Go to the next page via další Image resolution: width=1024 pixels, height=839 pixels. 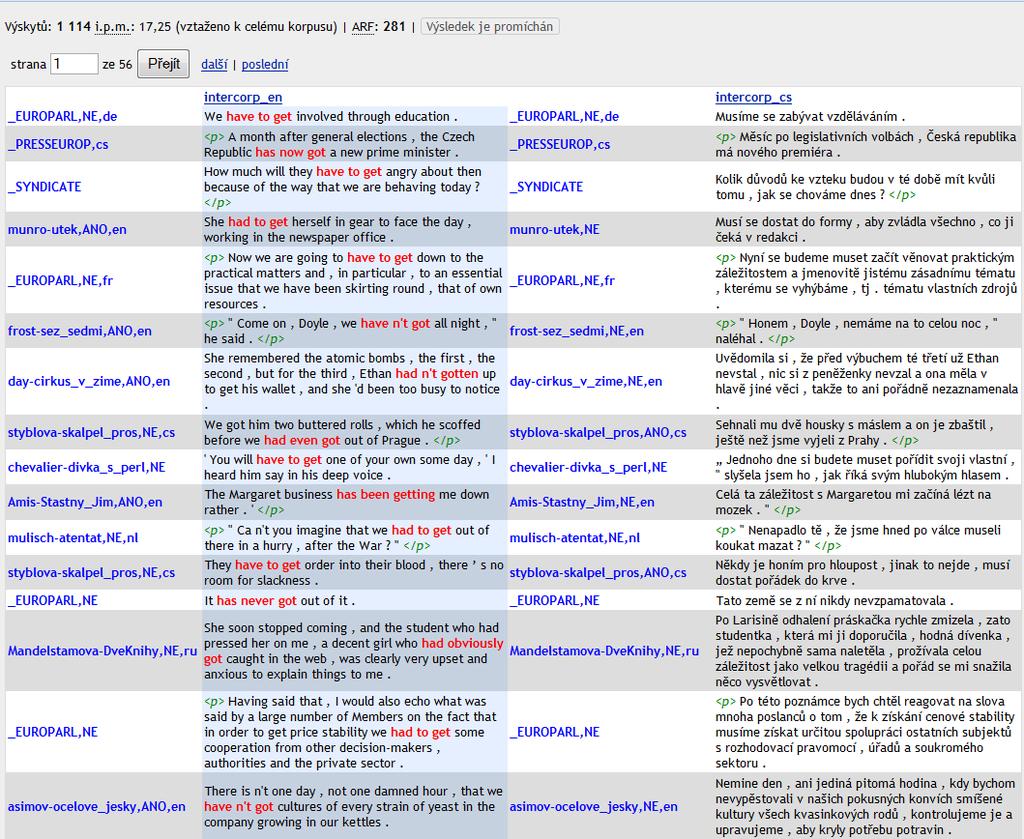[214, 65]
